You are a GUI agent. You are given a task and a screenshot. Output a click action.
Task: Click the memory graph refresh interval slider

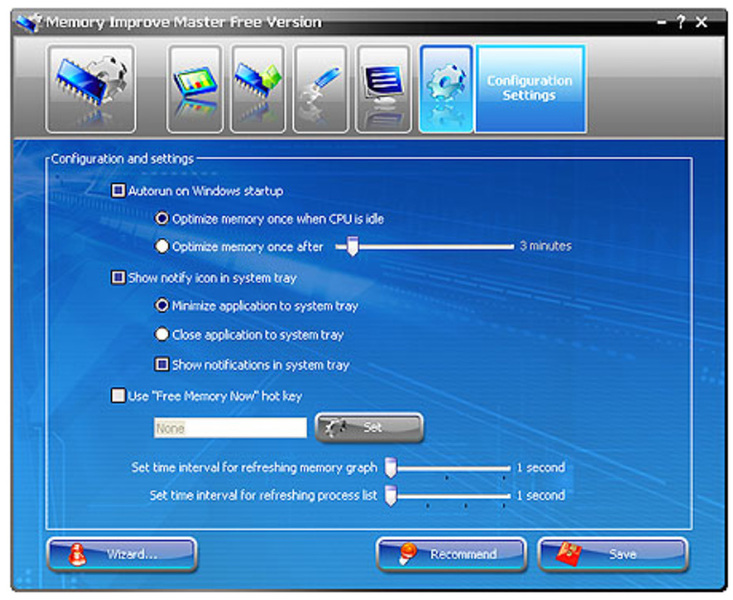pos(390,468)
